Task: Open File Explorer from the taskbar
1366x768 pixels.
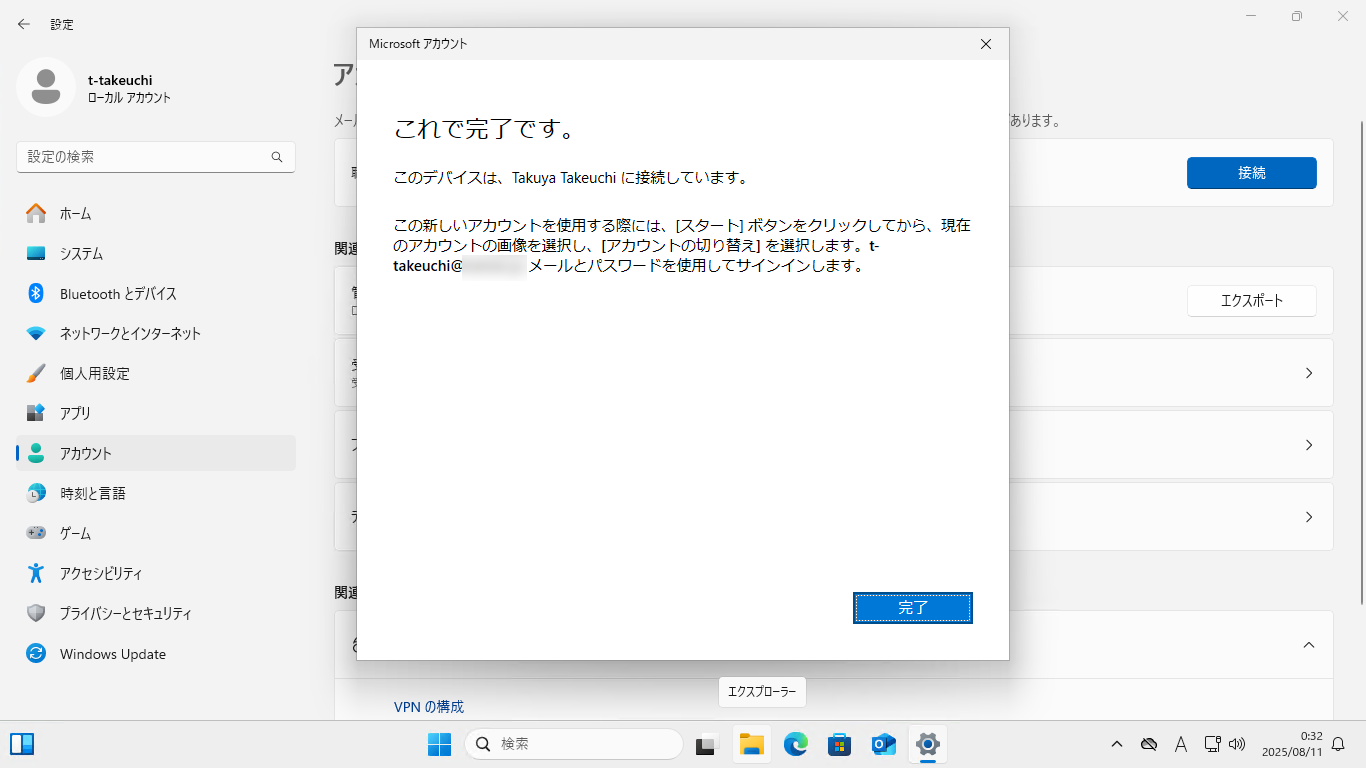Action: click(x=751, y=744)
